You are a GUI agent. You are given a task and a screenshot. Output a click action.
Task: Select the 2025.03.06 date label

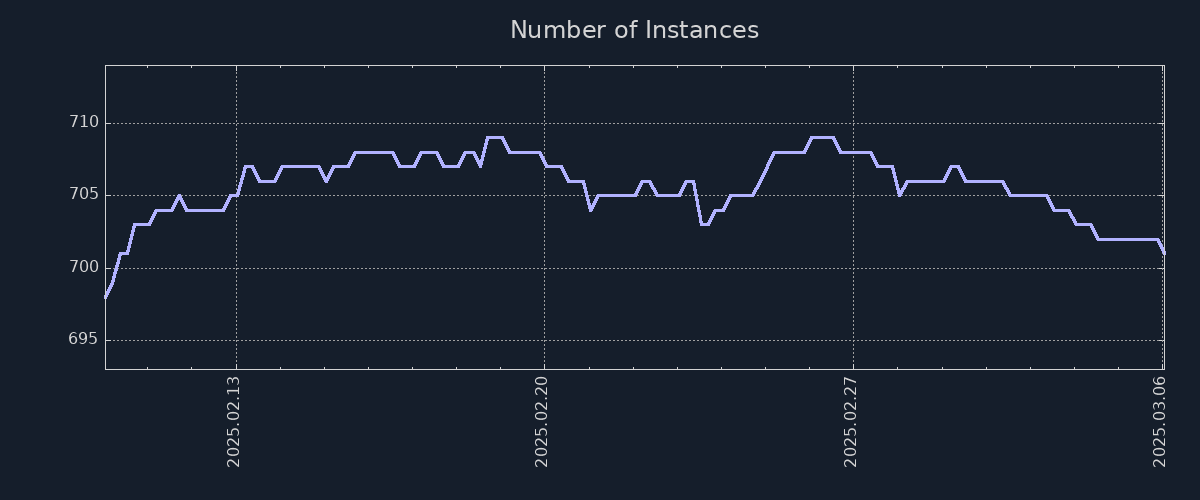click(1160, 422)
